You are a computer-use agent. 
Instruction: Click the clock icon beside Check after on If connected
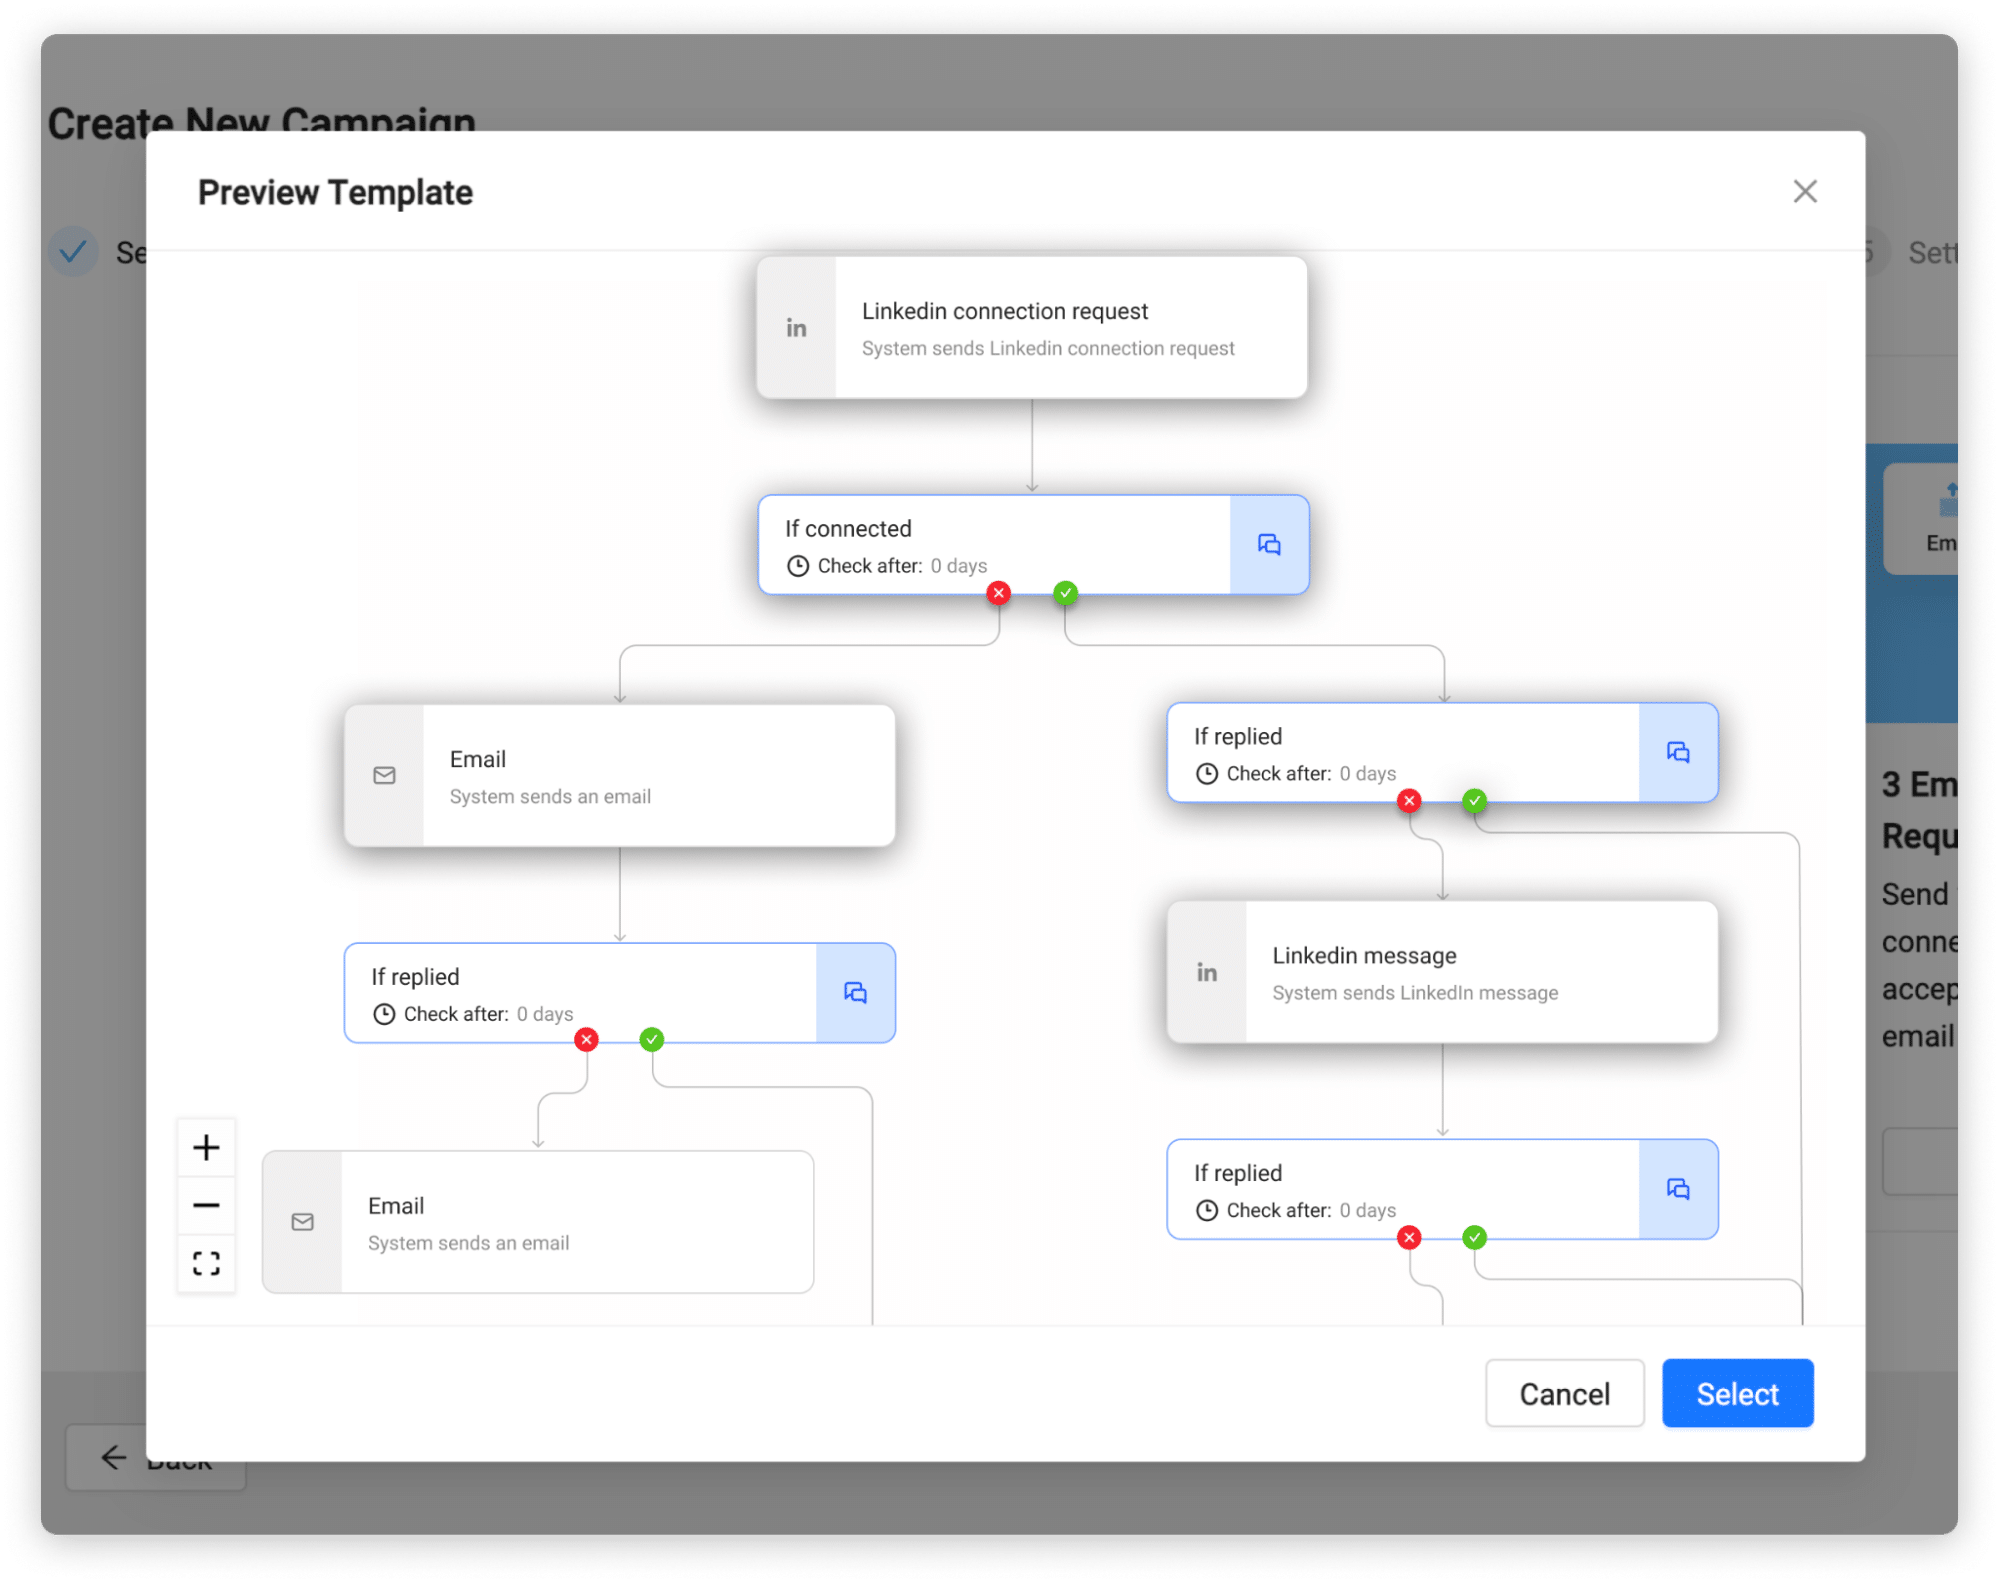coord(797,565)
